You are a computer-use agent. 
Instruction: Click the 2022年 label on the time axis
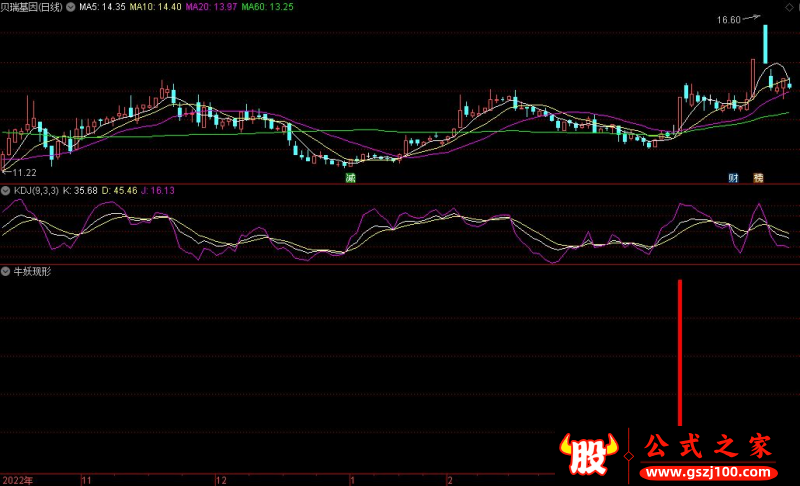16,480
